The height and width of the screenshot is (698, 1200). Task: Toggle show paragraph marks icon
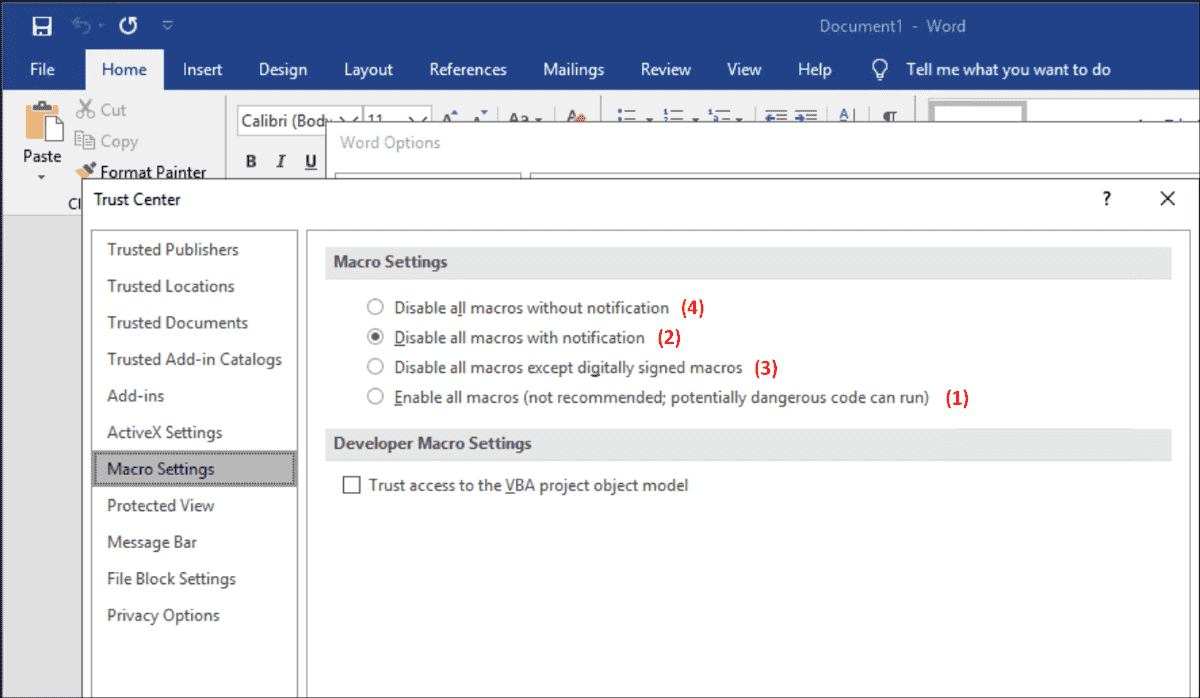(888, 118)
